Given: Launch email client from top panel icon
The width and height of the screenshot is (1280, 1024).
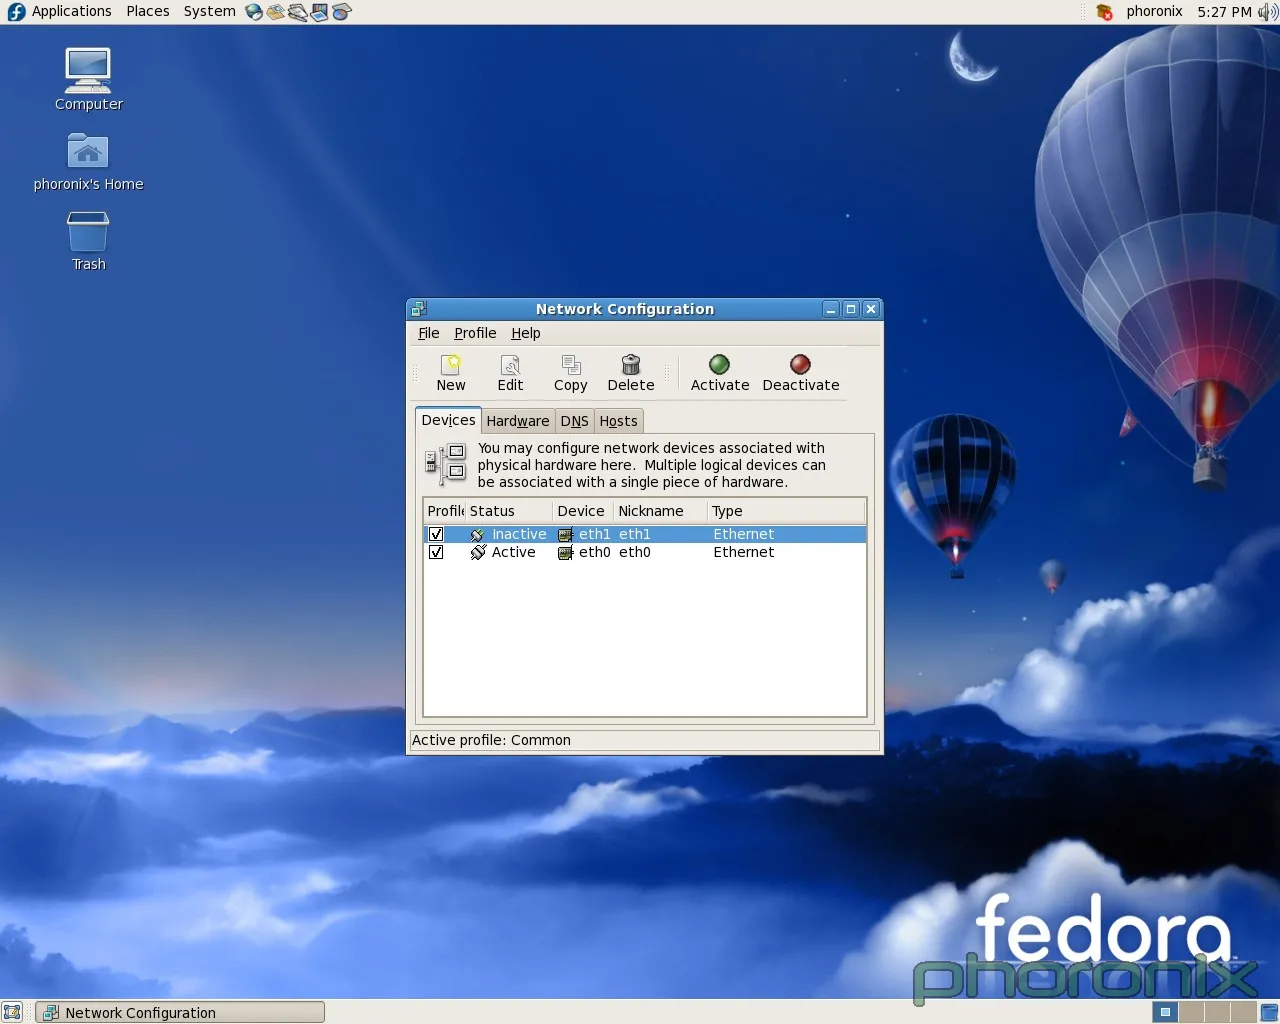Looking at the screenshot, I should pos(276,12).
